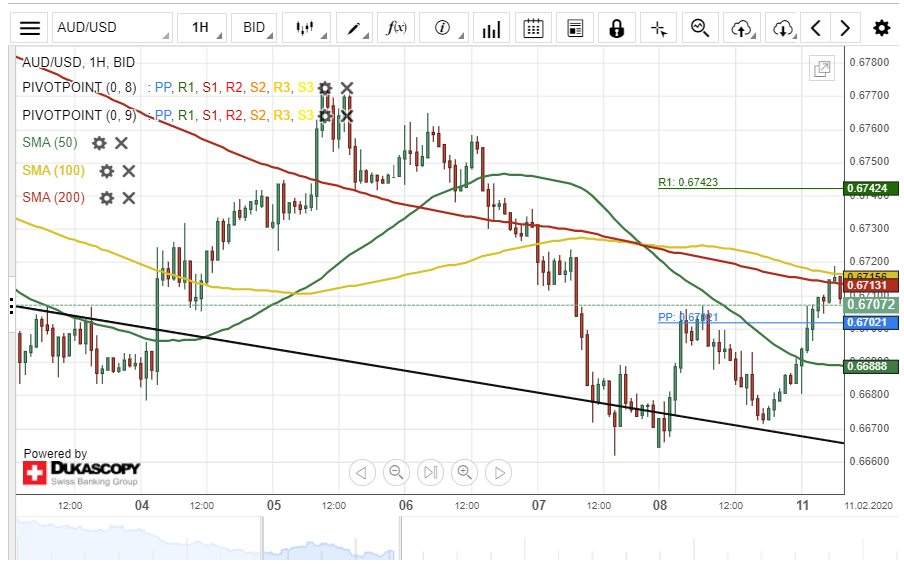Go to next with right chevron

(x=845, y=28)
